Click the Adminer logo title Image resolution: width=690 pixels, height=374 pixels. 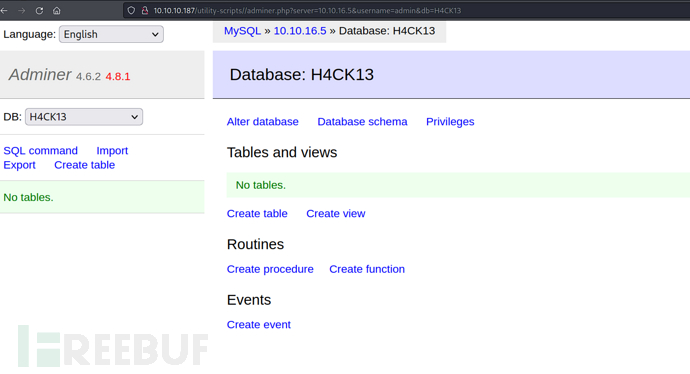click(40, 75)
